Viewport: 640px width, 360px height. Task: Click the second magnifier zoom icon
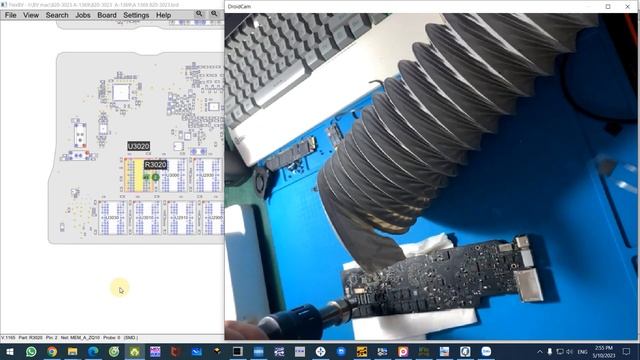tap(214, 13)
